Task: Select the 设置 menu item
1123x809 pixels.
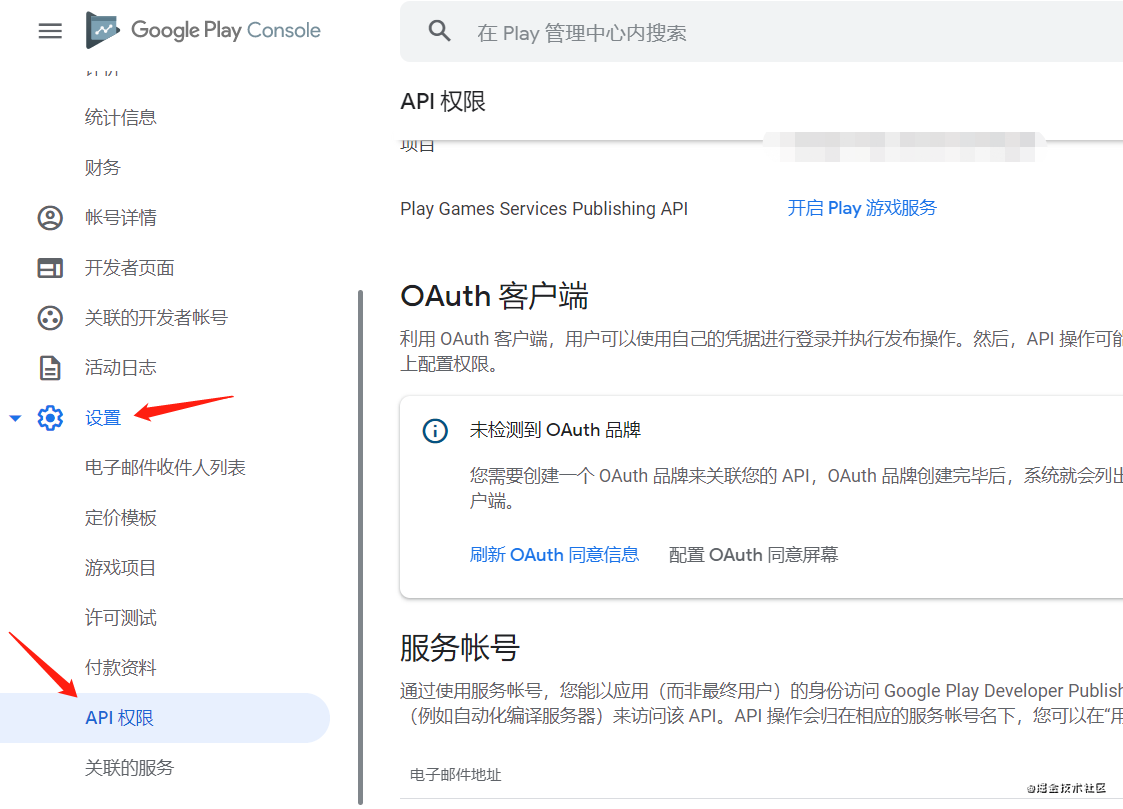Action: [103, 418]
